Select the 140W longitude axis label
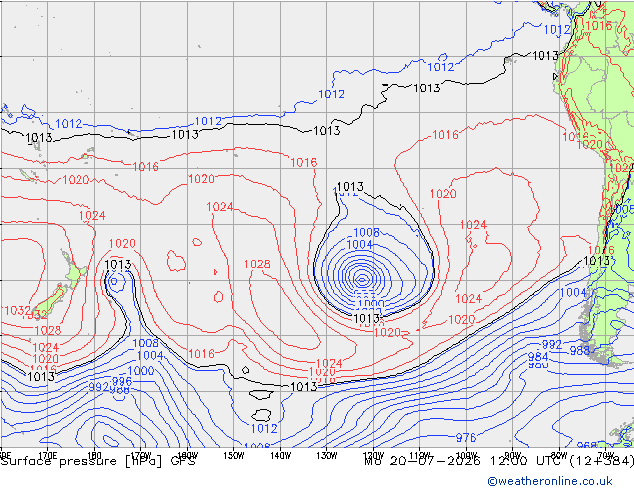 coord(280,456)
